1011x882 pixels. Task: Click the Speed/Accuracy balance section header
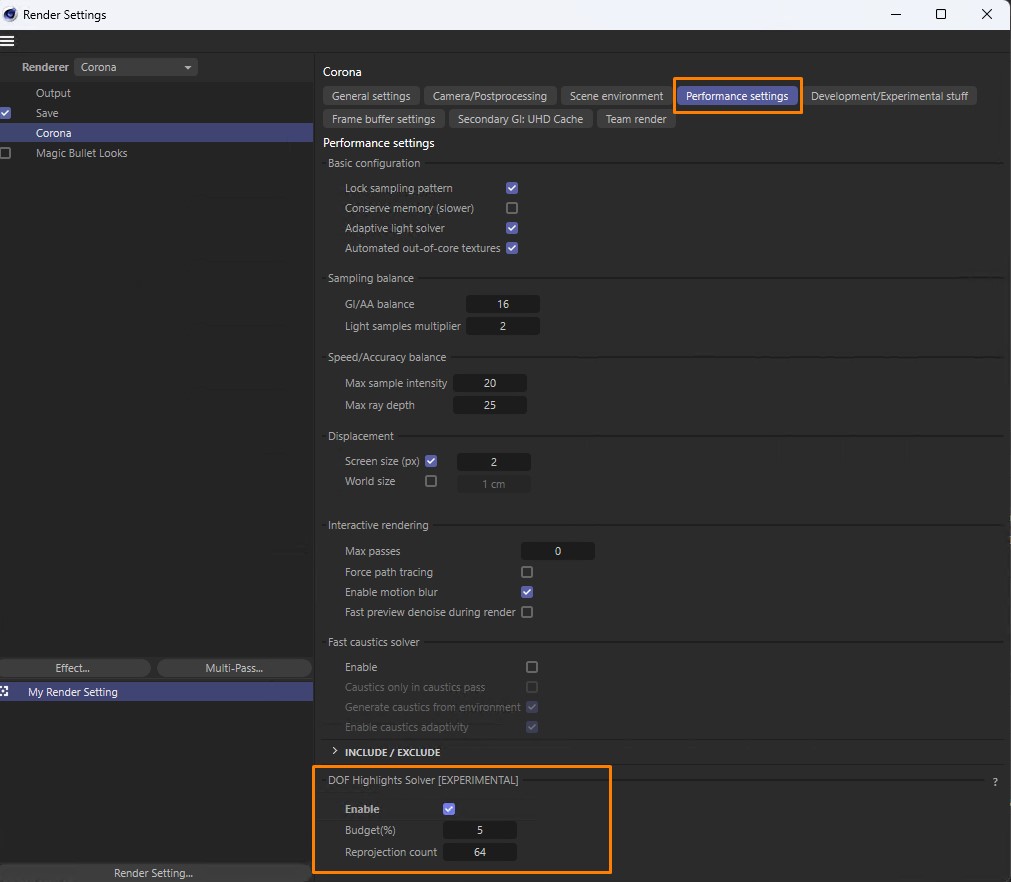coord(387,357)
